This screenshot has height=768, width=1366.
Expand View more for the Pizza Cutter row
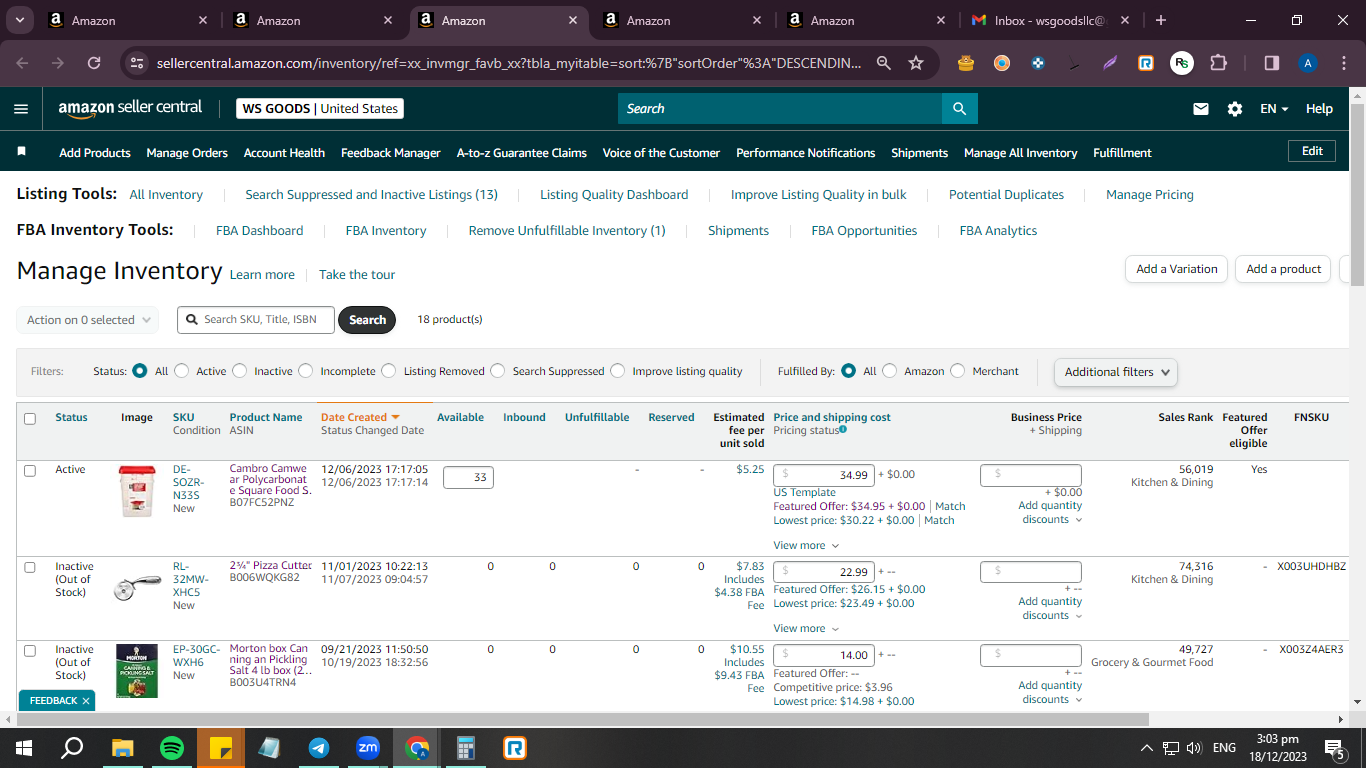pos(806,628)
